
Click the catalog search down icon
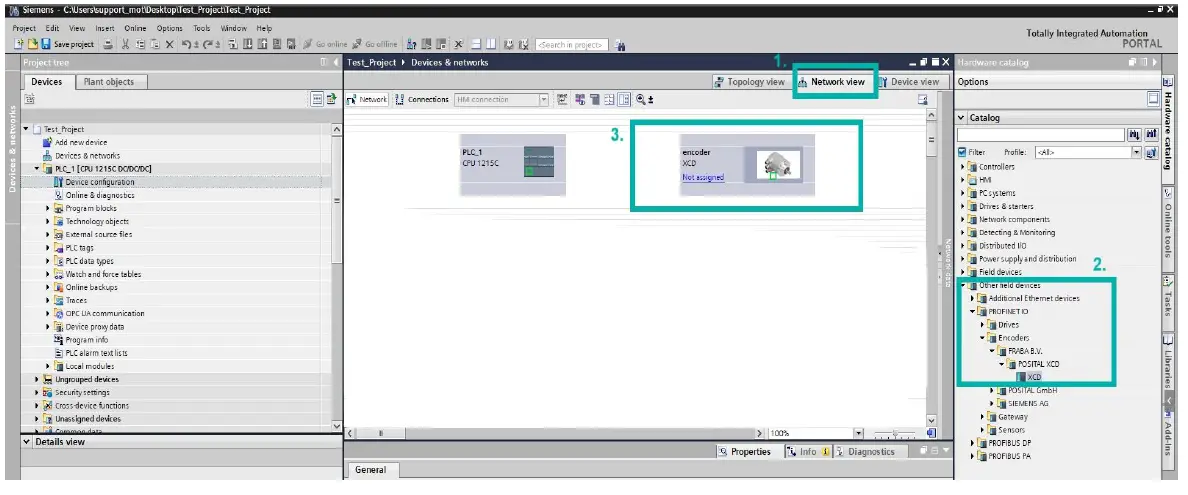[x=1134, y=135]
